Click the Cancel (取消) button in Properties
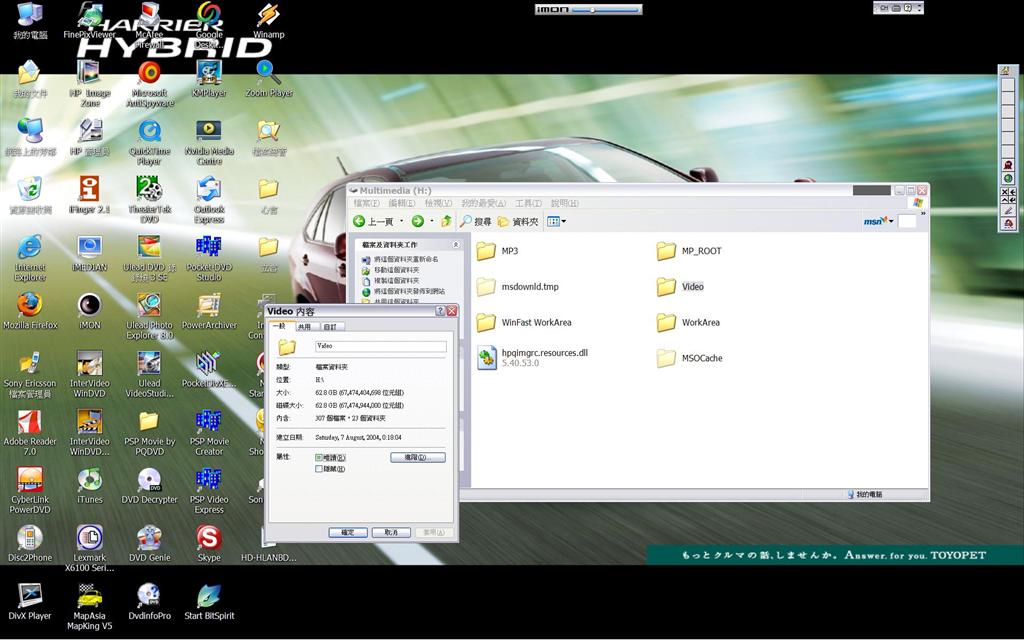The width and height of the screenshot is (1024, 640). pyautogui.click(x=391, y=532)
